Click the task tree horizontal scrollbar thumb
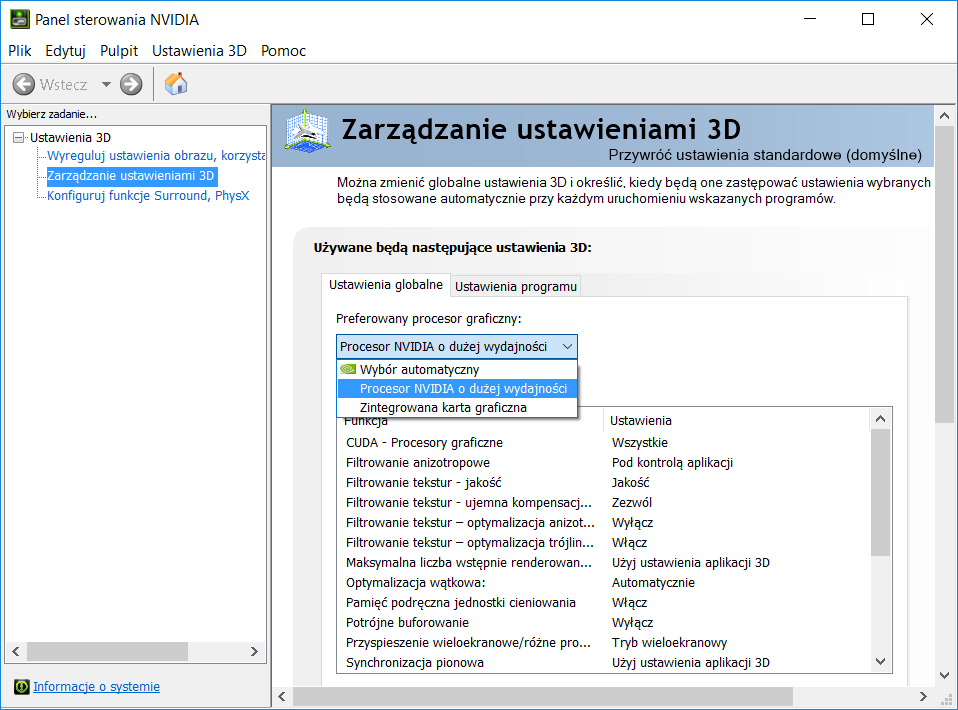Viewport: 958px width, 710px height. pyautogui.click(x=108, y=651)
